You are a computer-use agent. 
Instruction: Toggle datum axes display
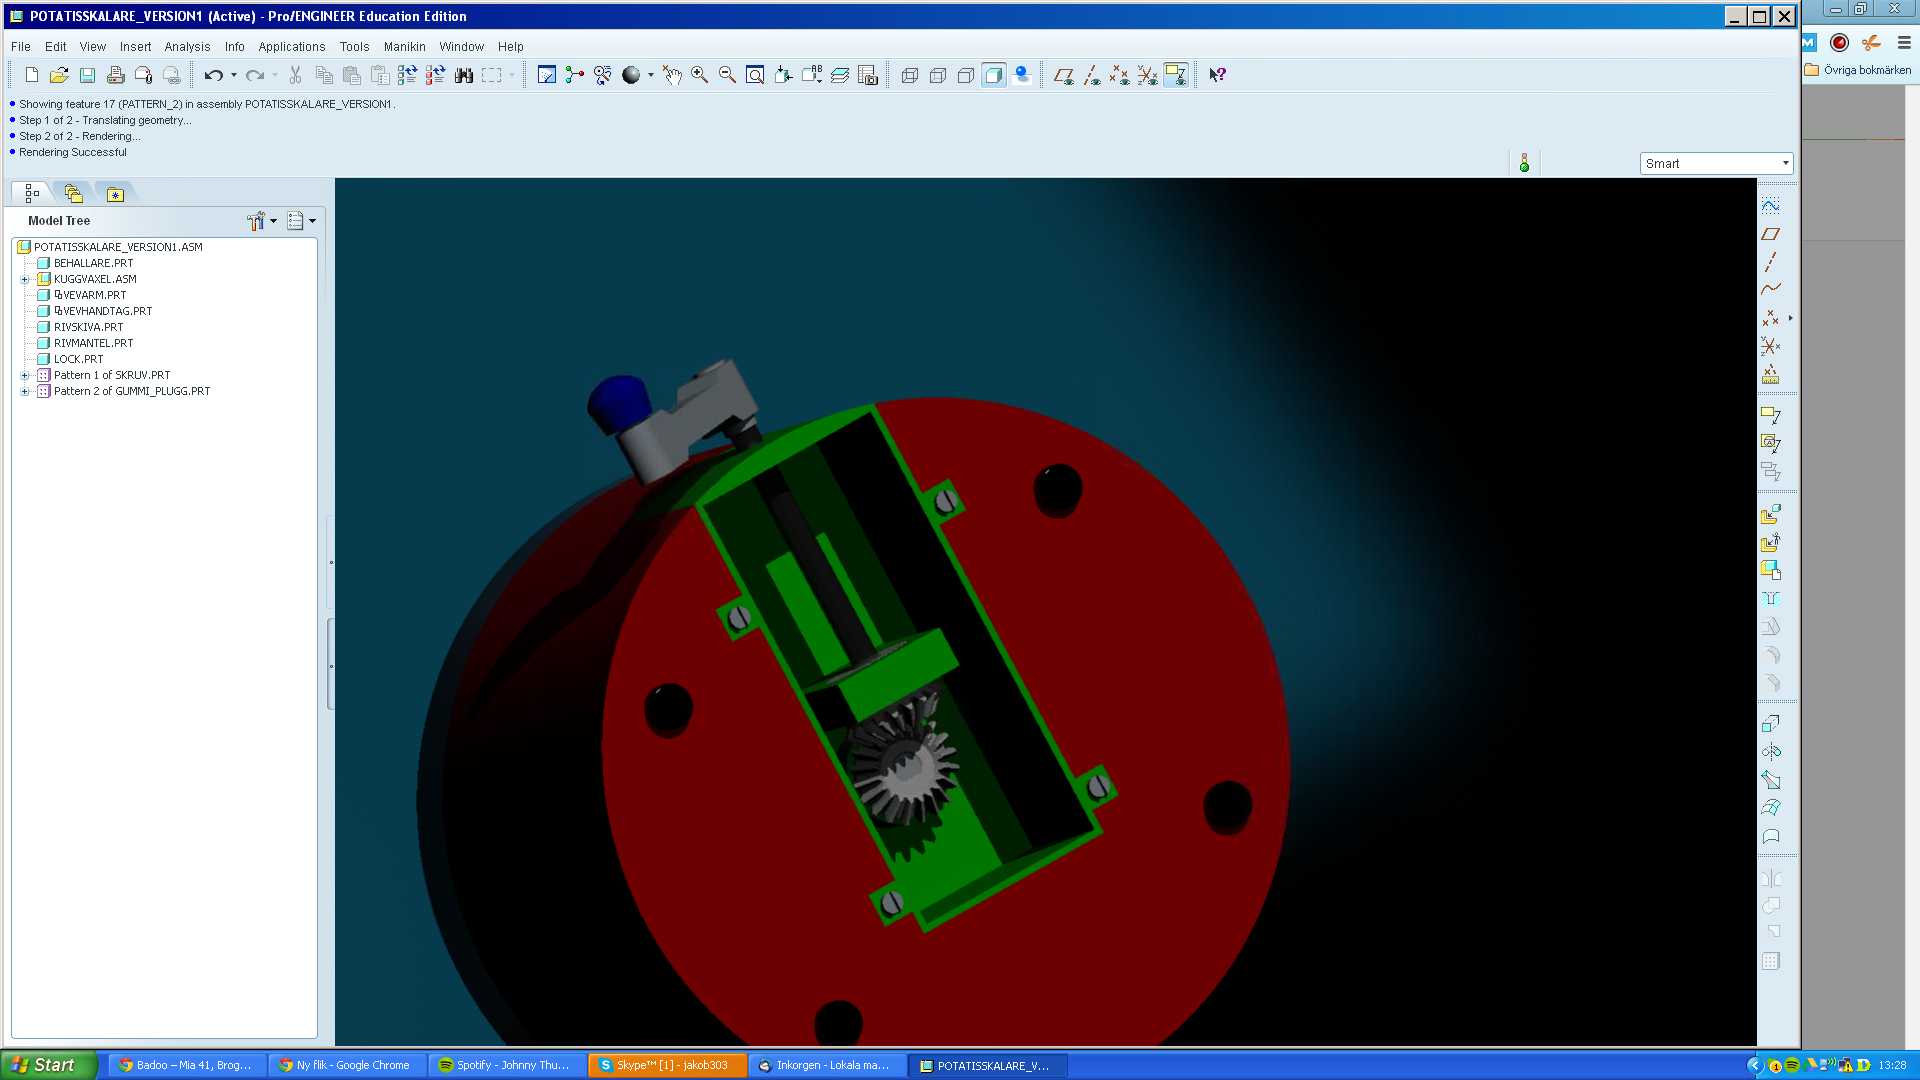click(1092, 75)
